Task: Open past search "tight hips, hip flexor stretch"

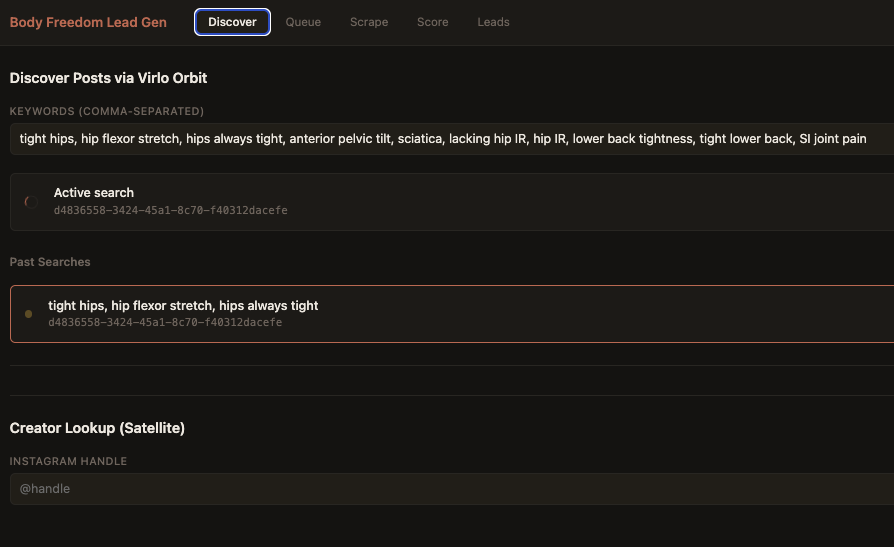Action: [x=452, y=314]
